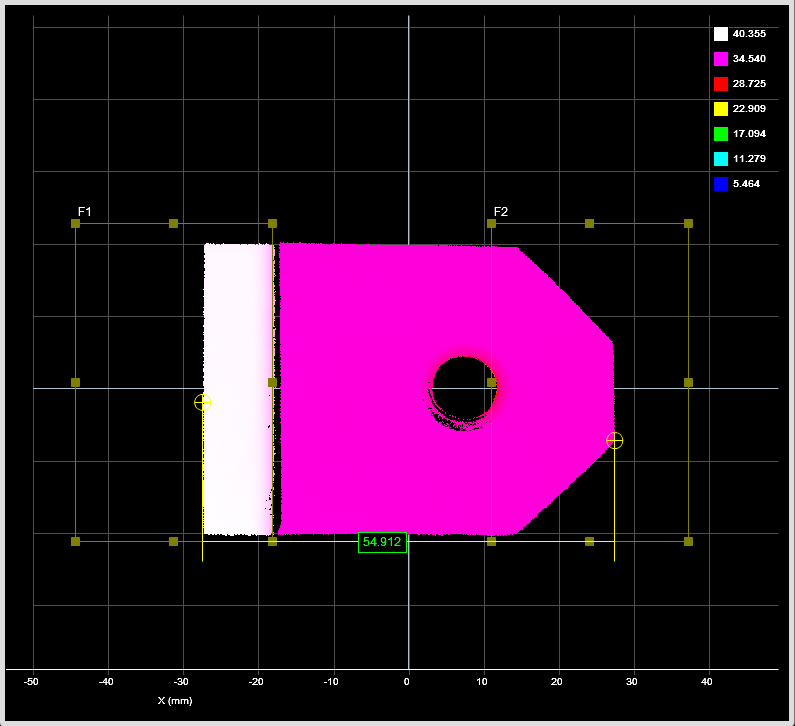Click the red legend swatch

[x=721, y=84]
